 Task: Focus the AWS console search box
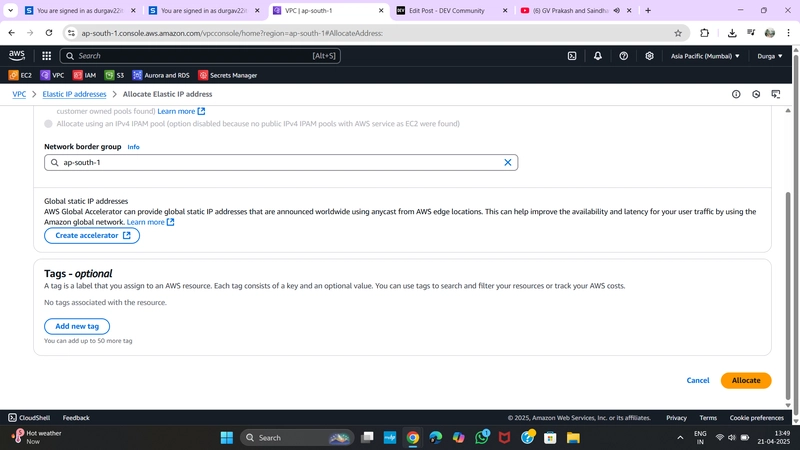click(200, 56)
